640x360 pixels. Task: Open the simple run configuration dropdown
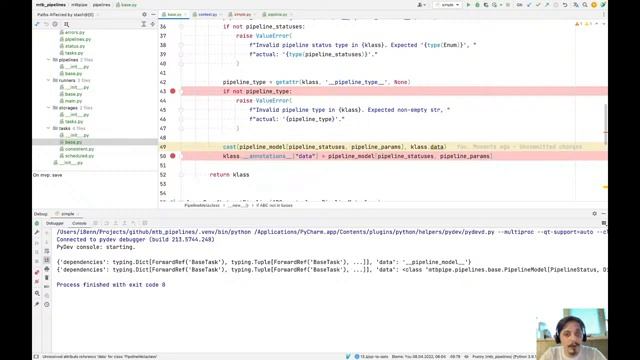(448, 5)
